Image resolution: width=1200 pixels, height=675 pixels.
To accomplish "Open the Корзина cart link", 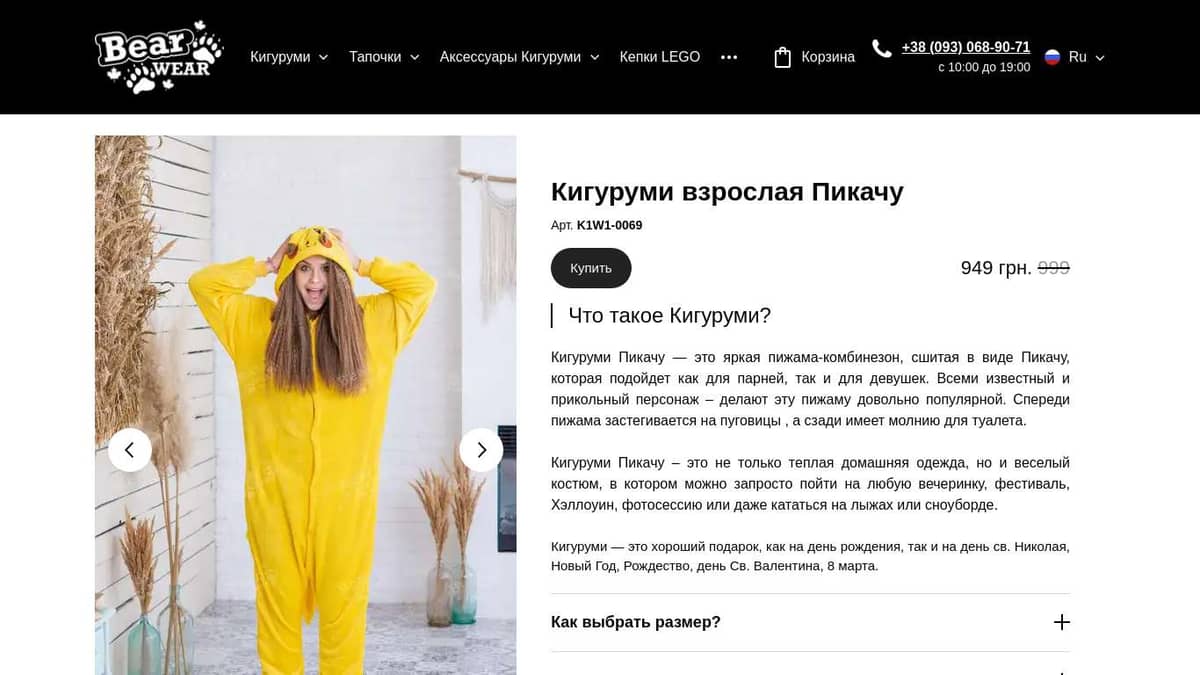I will [x=828, y=57].
